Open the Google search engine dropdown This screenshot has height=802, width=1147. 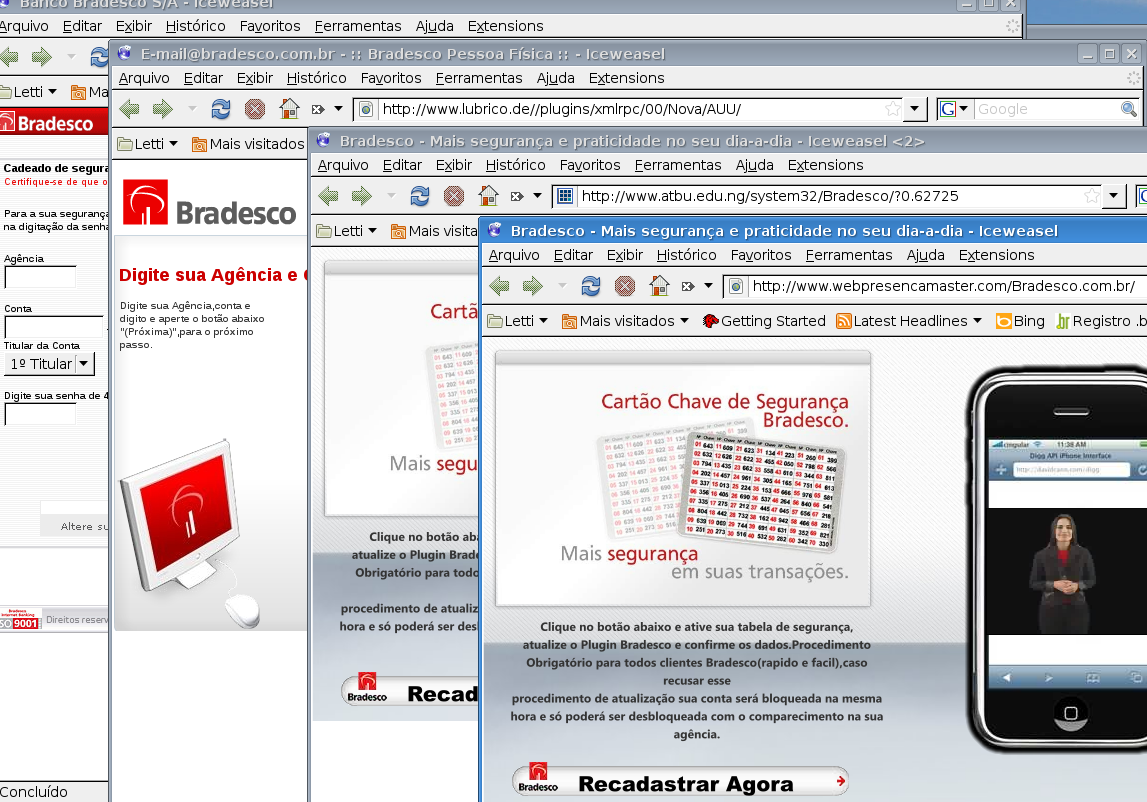point(954,109)
